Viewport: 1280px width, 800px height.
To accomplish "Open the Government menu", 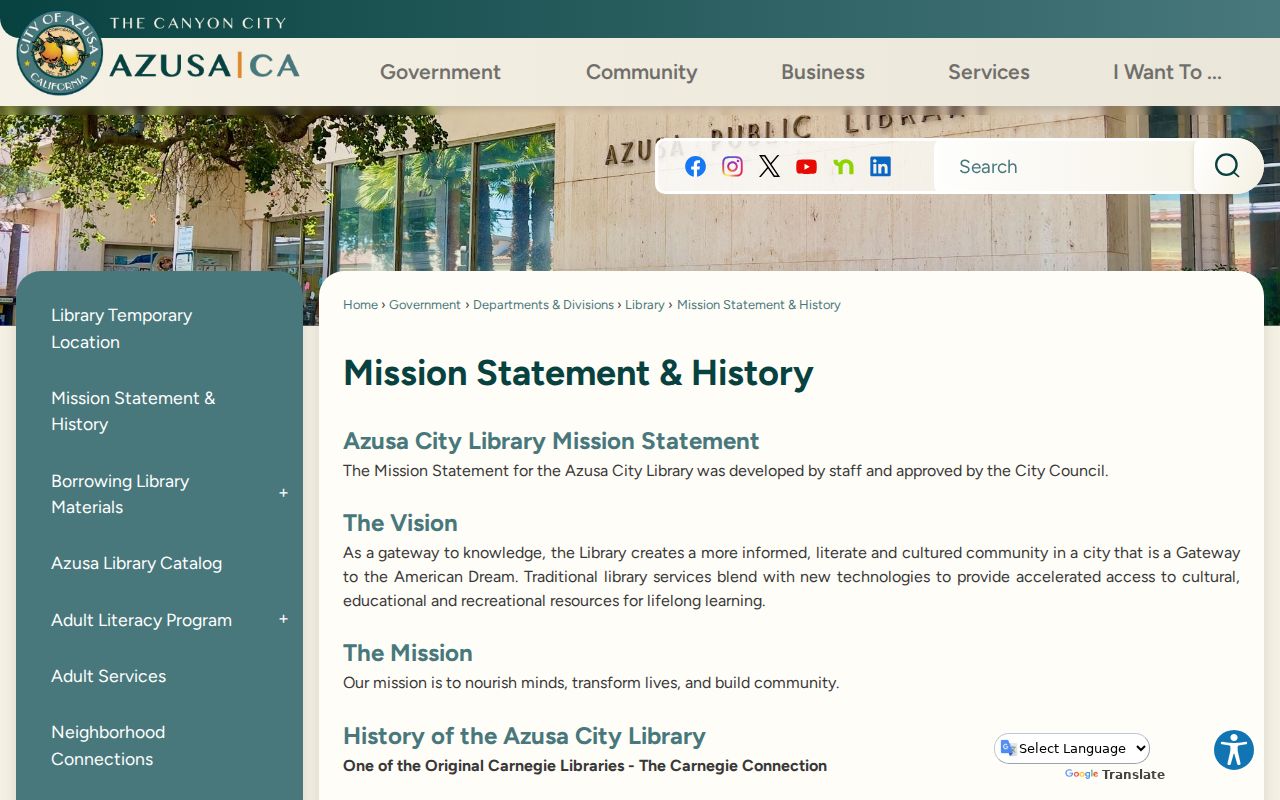I will [440, 72].
